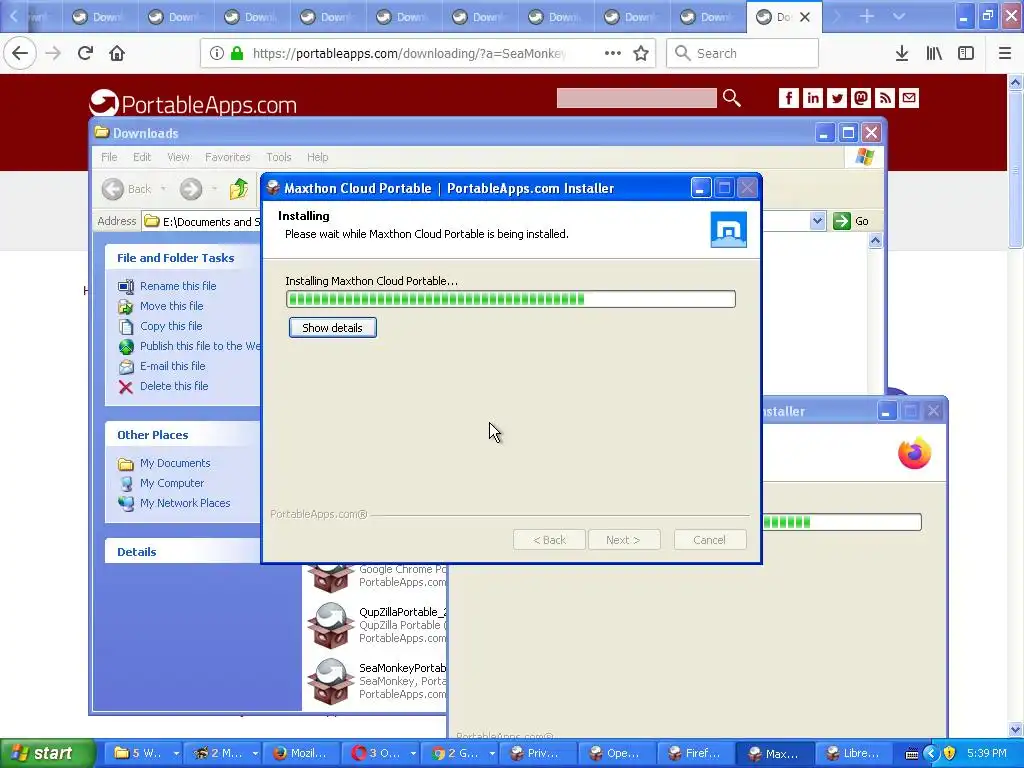Select QupZillaPortable file in Downloads
The image size is (1024, 768).
click(377, 625)
